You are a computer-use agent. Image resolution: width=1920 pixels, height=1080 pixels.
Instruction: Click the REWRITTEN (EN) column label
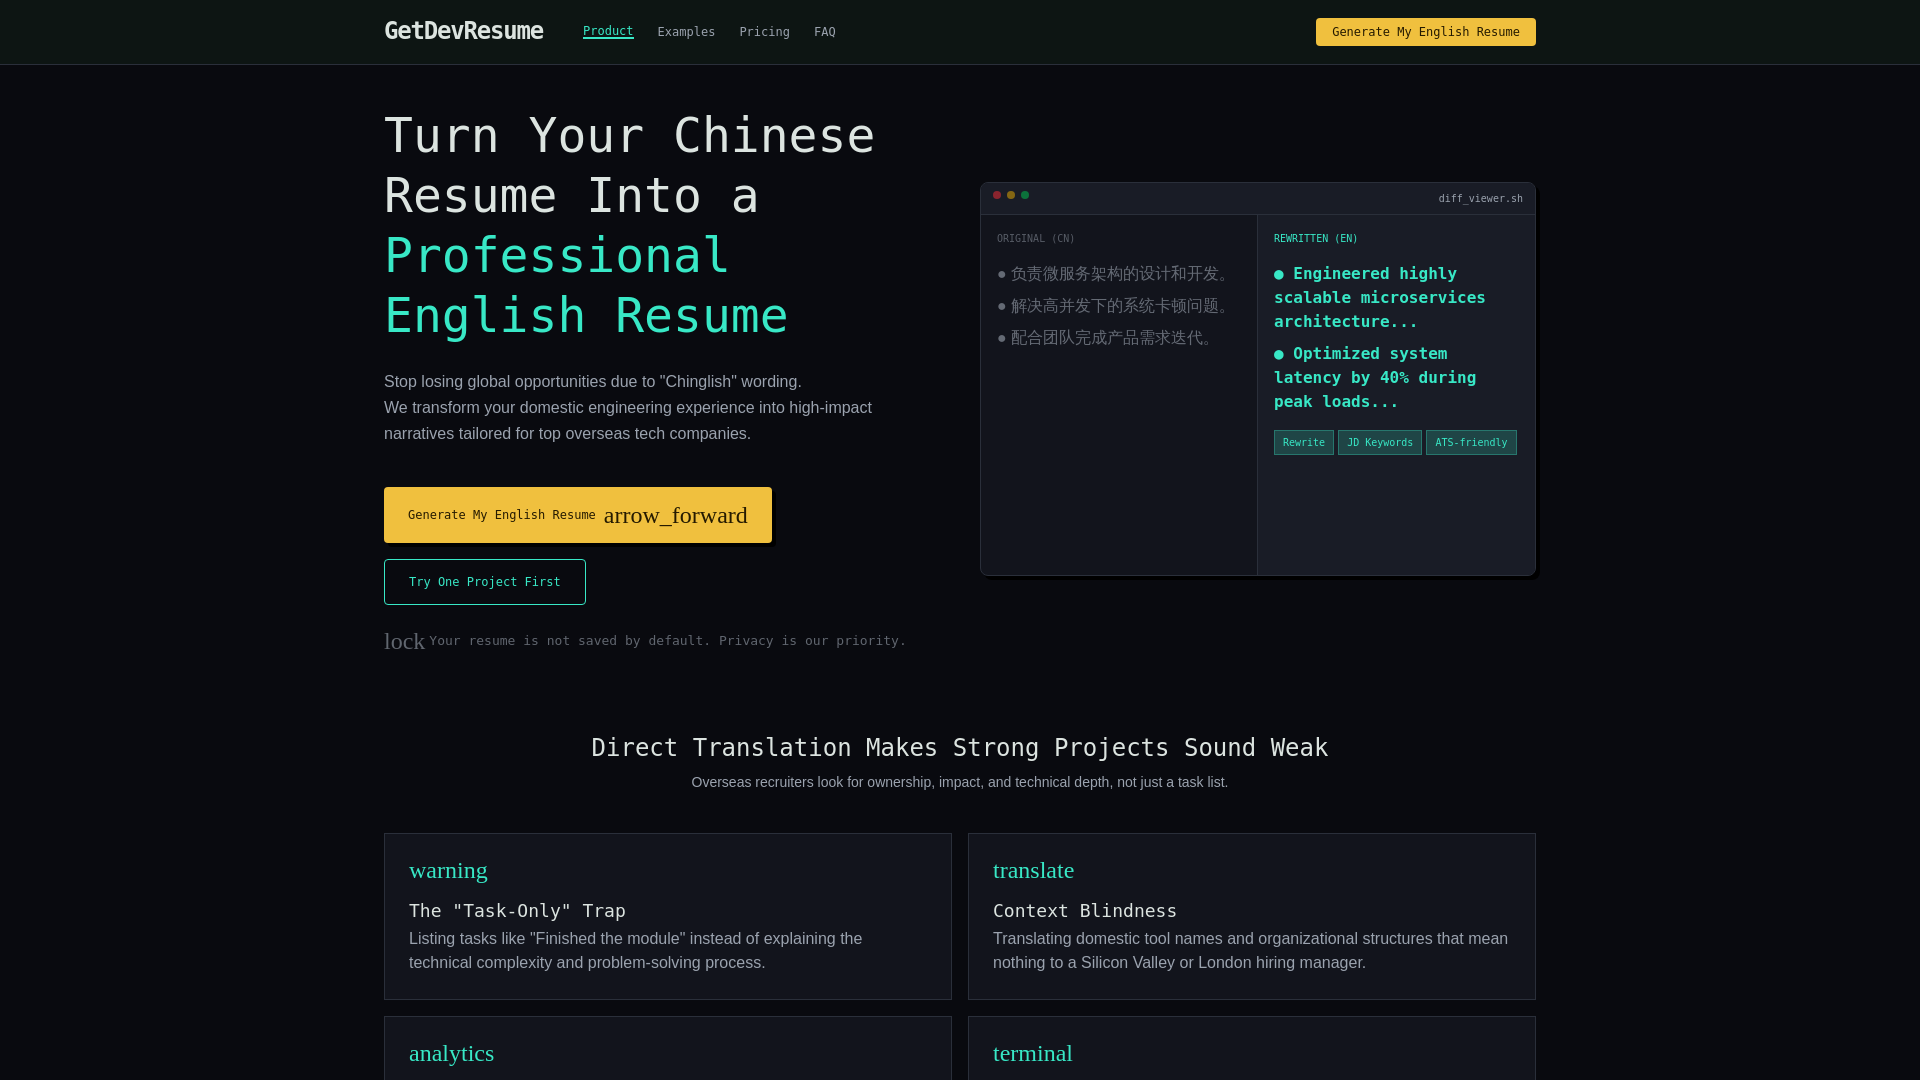point(1316,239)
